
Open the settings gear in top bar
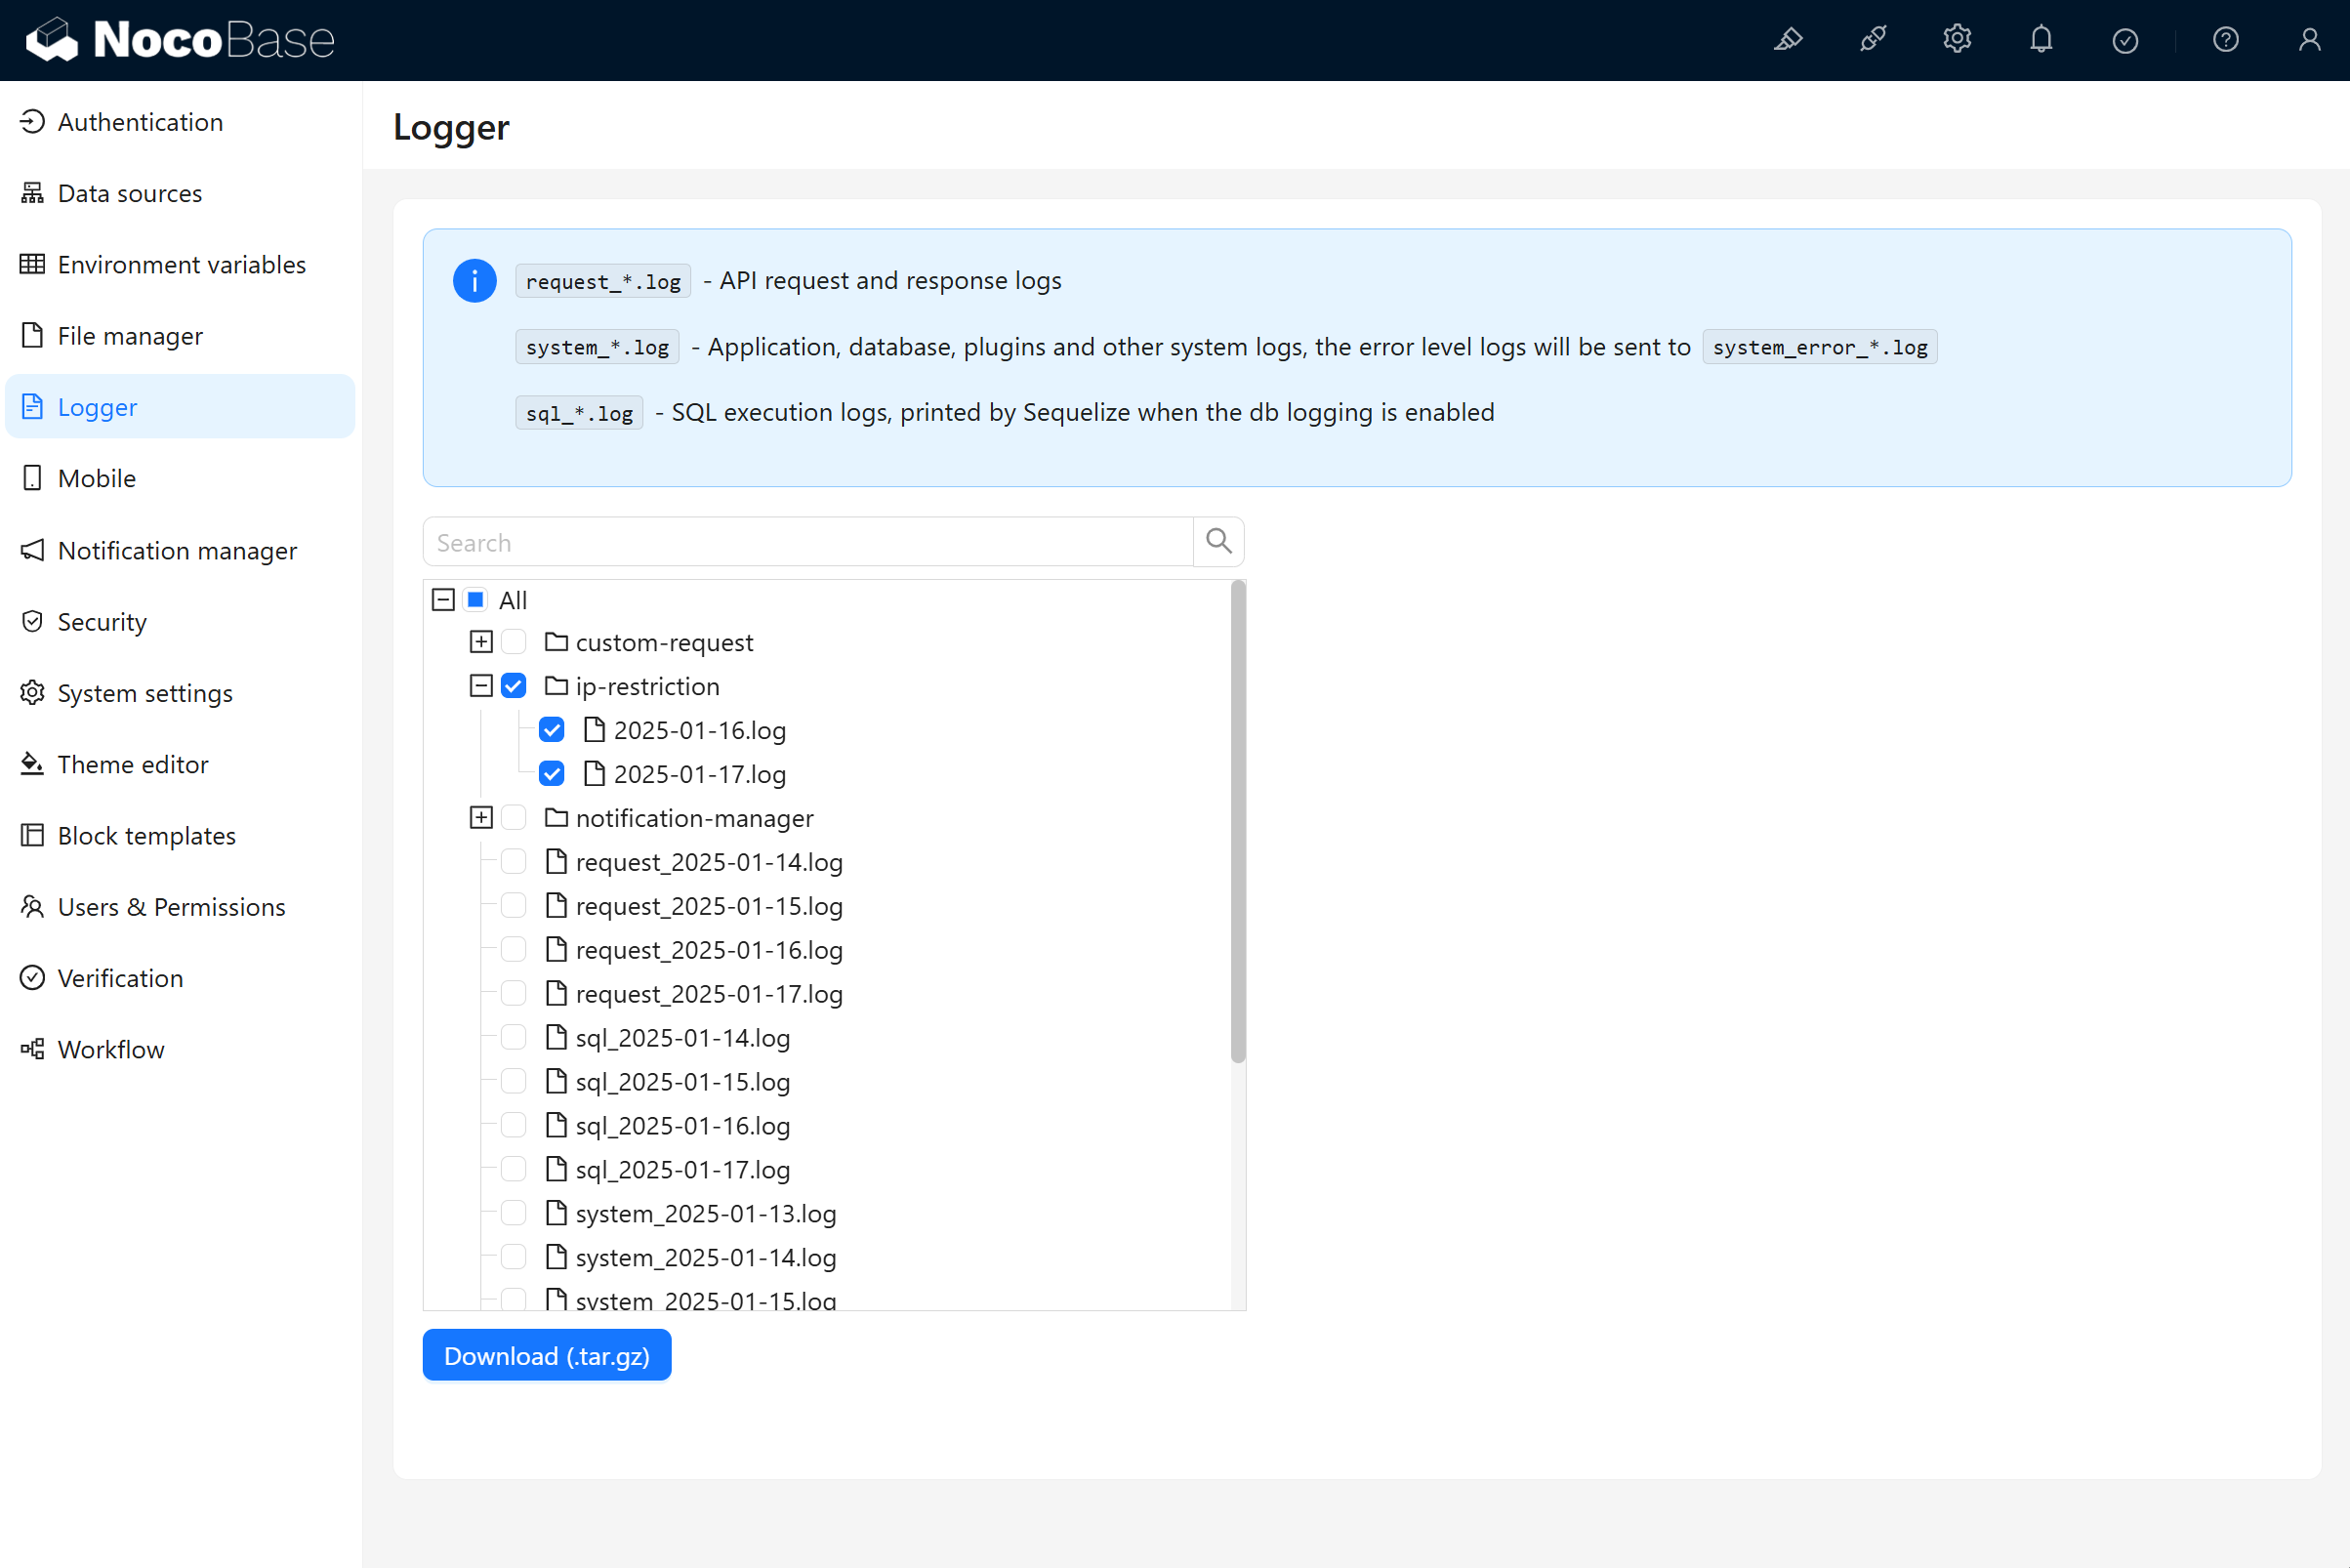tap(1957, 40)
